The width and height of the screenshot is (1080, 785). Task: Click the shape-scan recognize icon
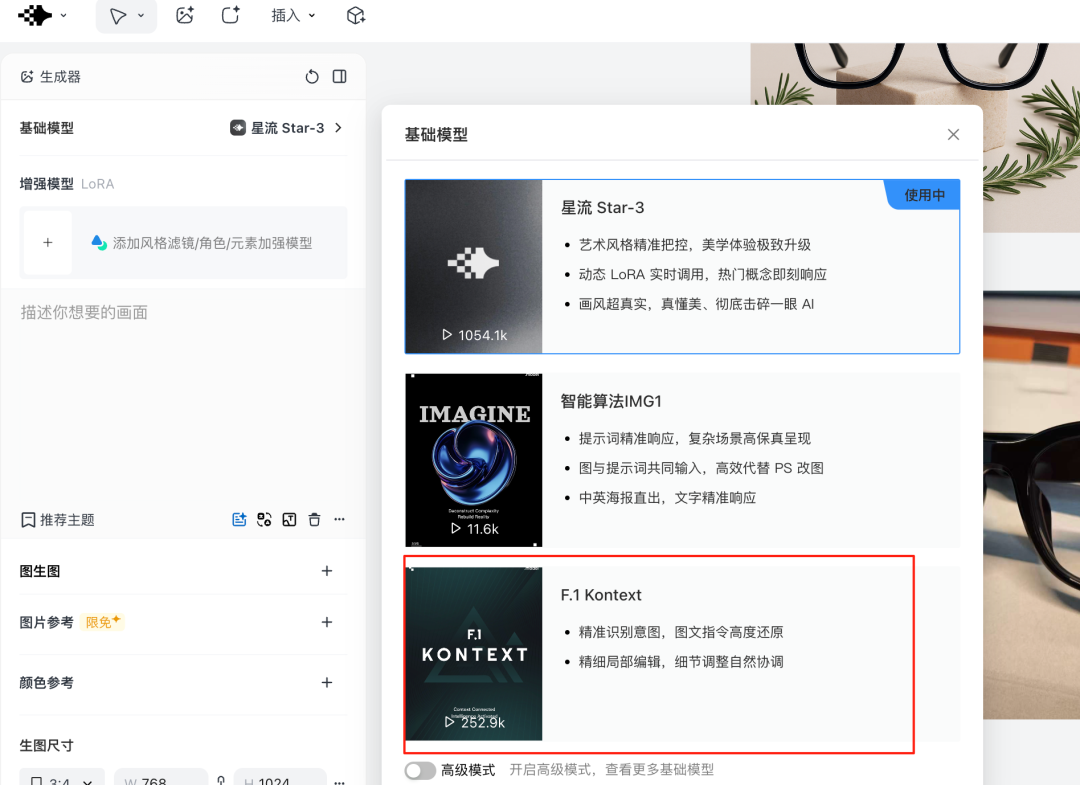264,520
